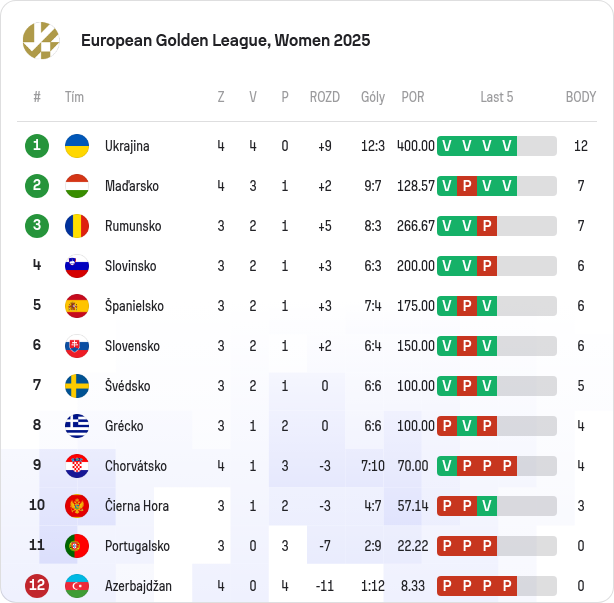The image size is (614, 603).
Task: Open the Španielsko flag icon
Action: coord(77,306)
